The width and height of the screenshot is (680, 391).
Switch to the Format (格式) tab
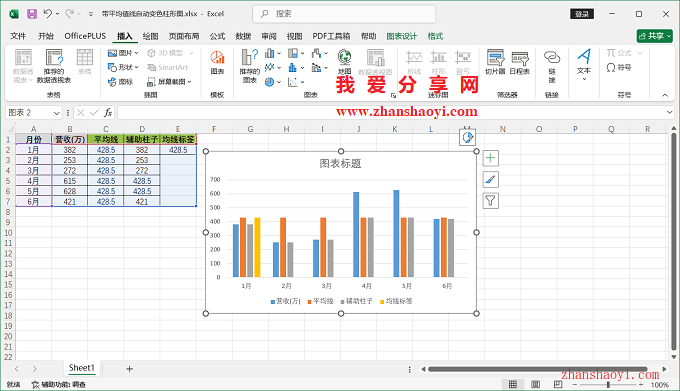[x=435, y=36]
